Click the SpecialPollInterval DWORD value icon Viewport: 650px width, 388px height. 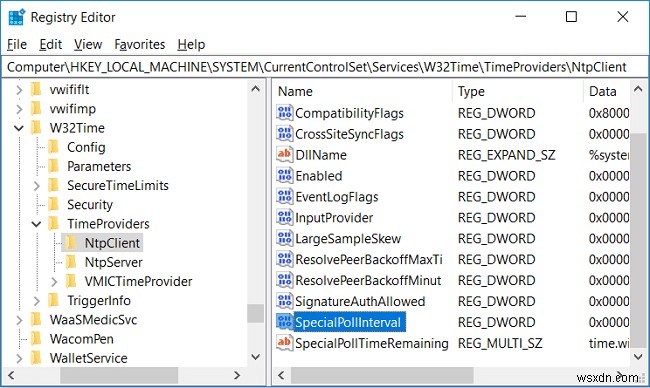(284, 322)
